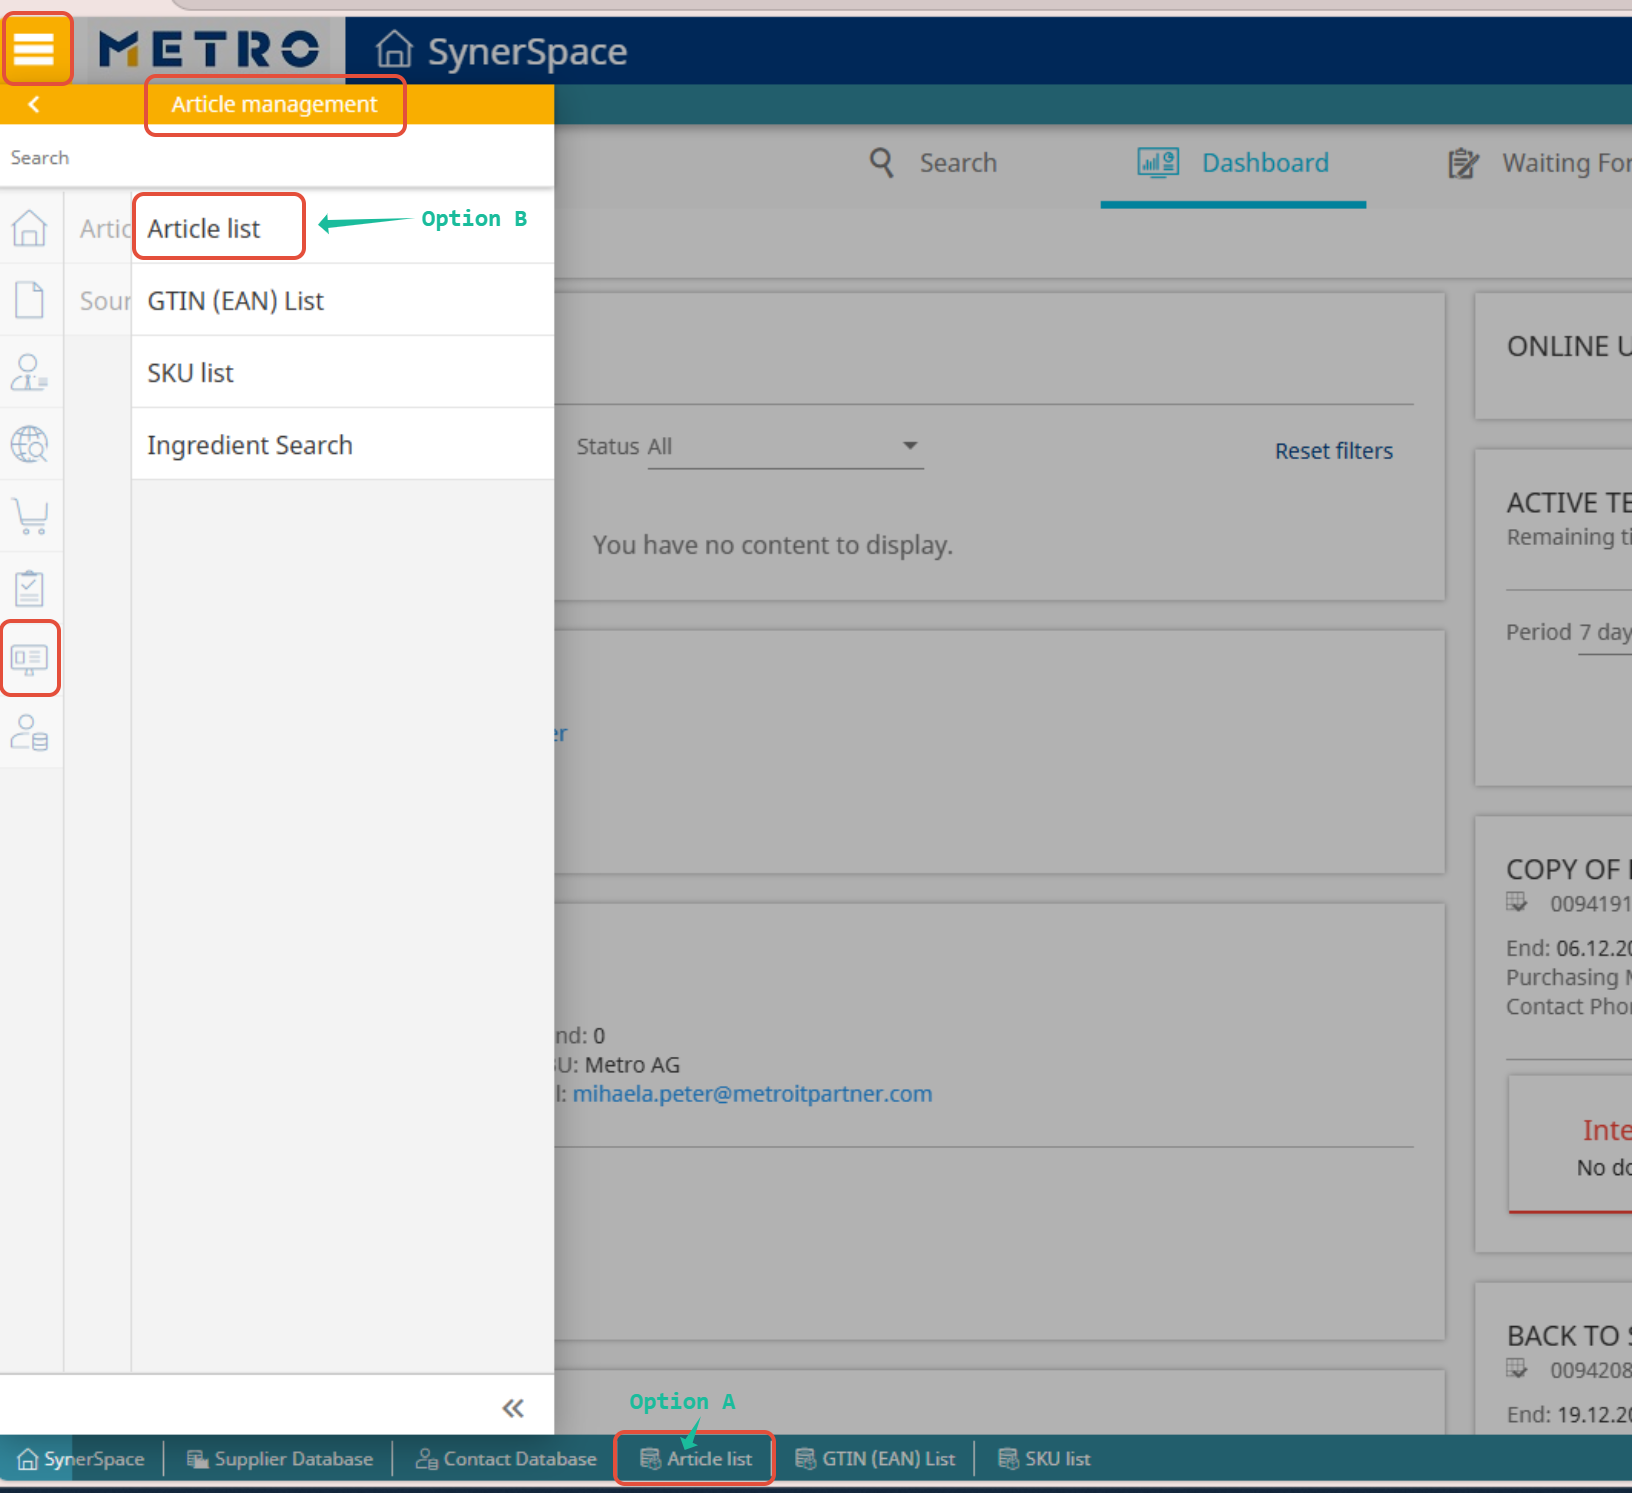Click the SynerSpace title in header
The width and height of the screenshot is (1632, 1493).
click(x=527, y=51)
